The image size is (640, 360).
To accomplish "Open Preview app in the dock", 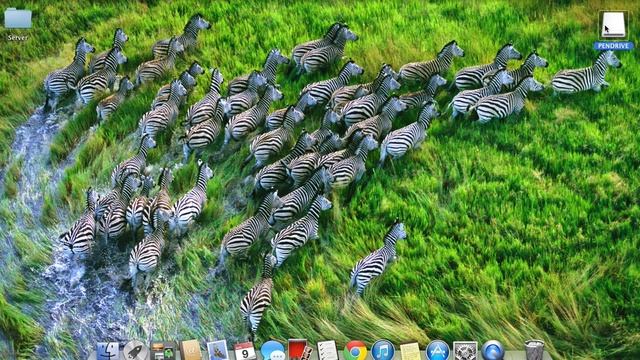I will point(218,351).
